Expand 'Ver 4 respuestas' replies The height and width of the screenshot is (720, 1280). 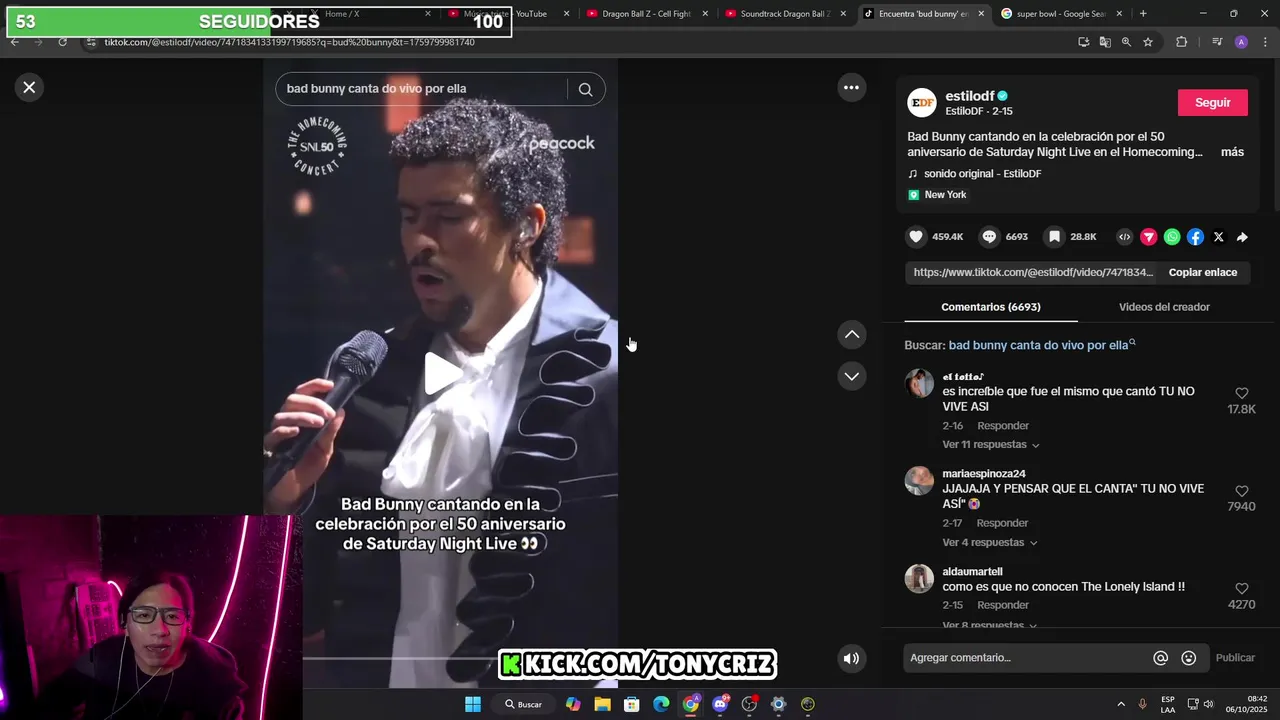click(x=990, y=542)
